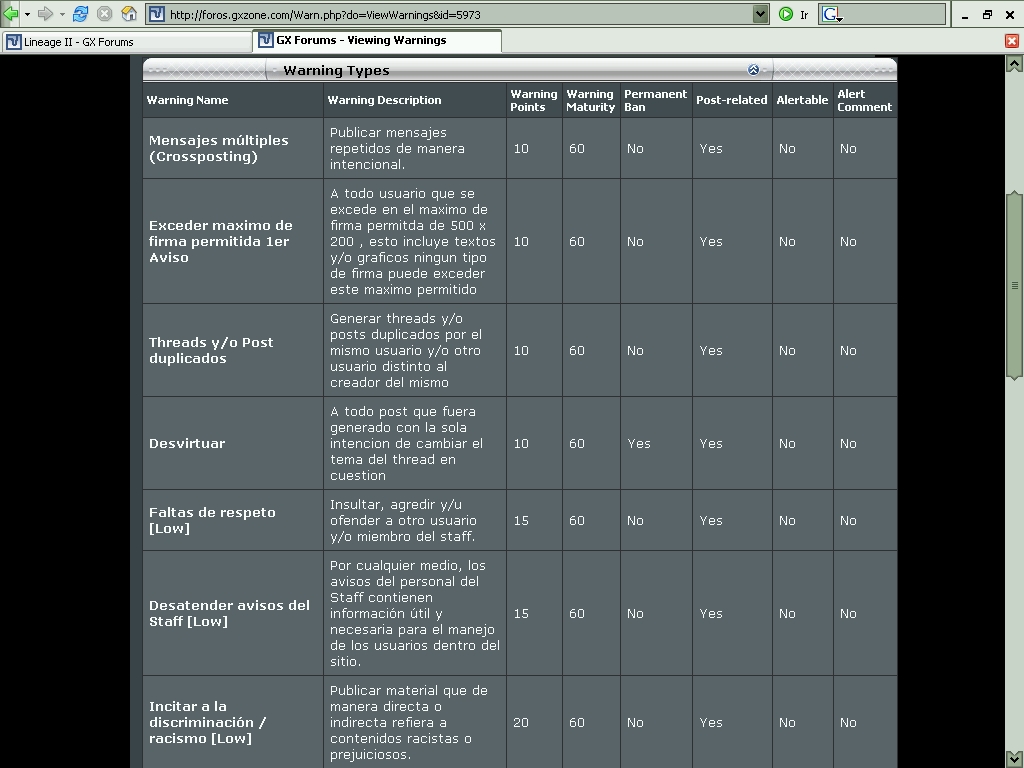This screenshot has height=768, width=1024.
Task: Click the green Go (Ir) button
Action: tap(786, 14)
